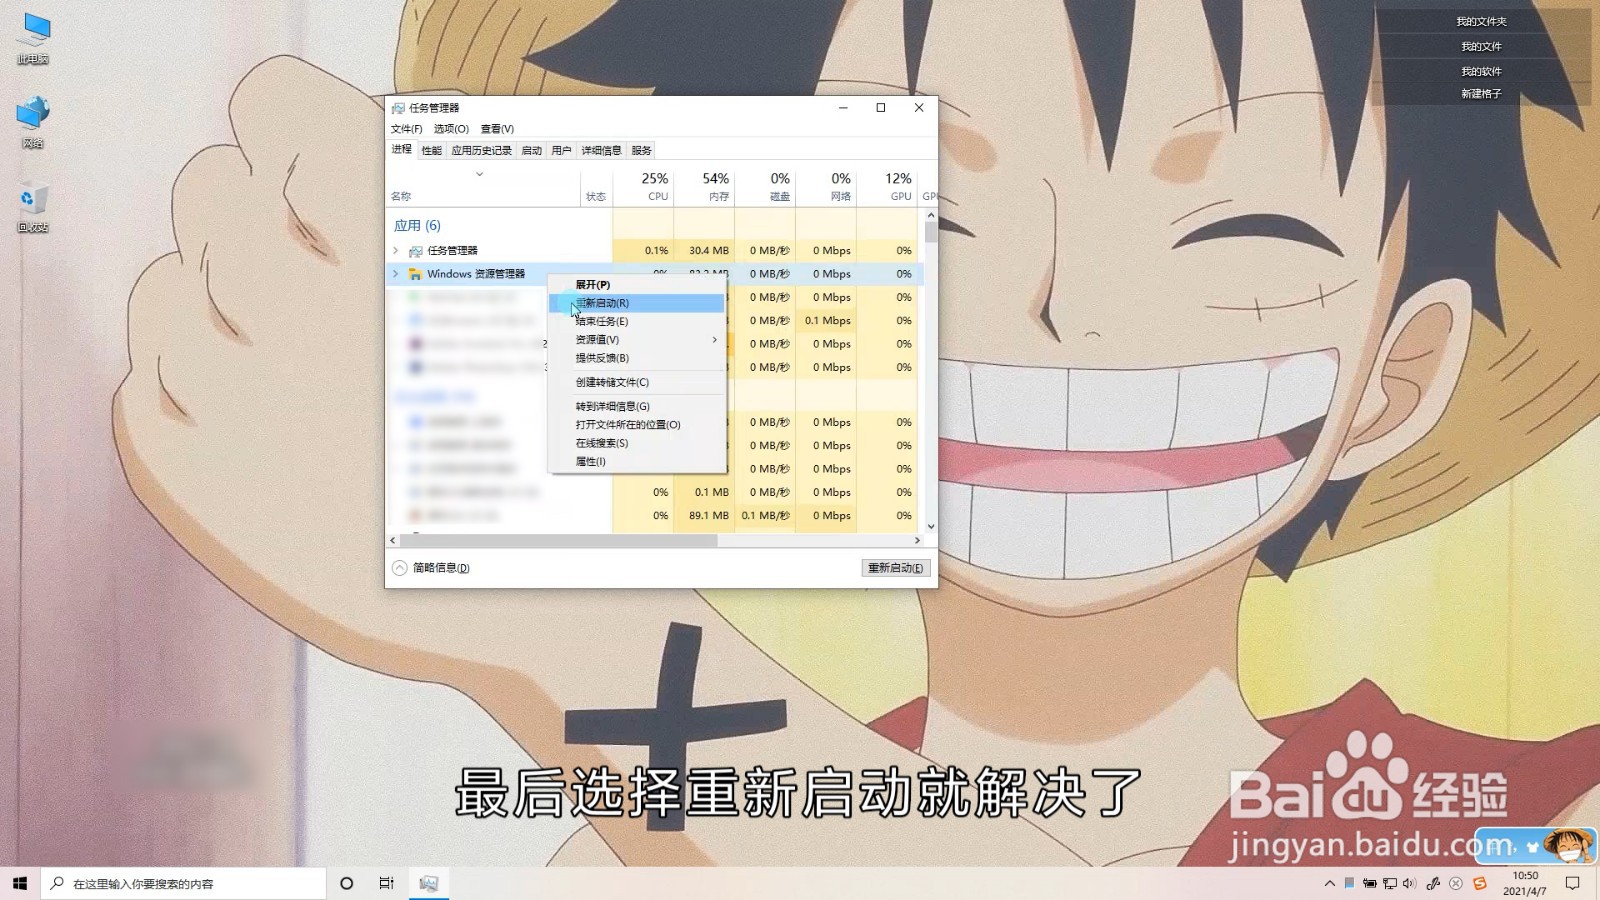This screenshot has height=900, width=1600.
Task: Open the 查看(V) menu
Action: (x=497, y=129)
